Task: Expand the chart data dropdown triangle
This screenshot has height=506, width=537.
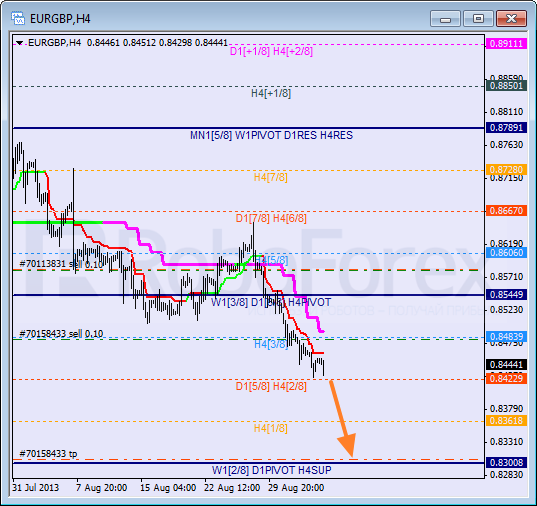Action: 20,43
